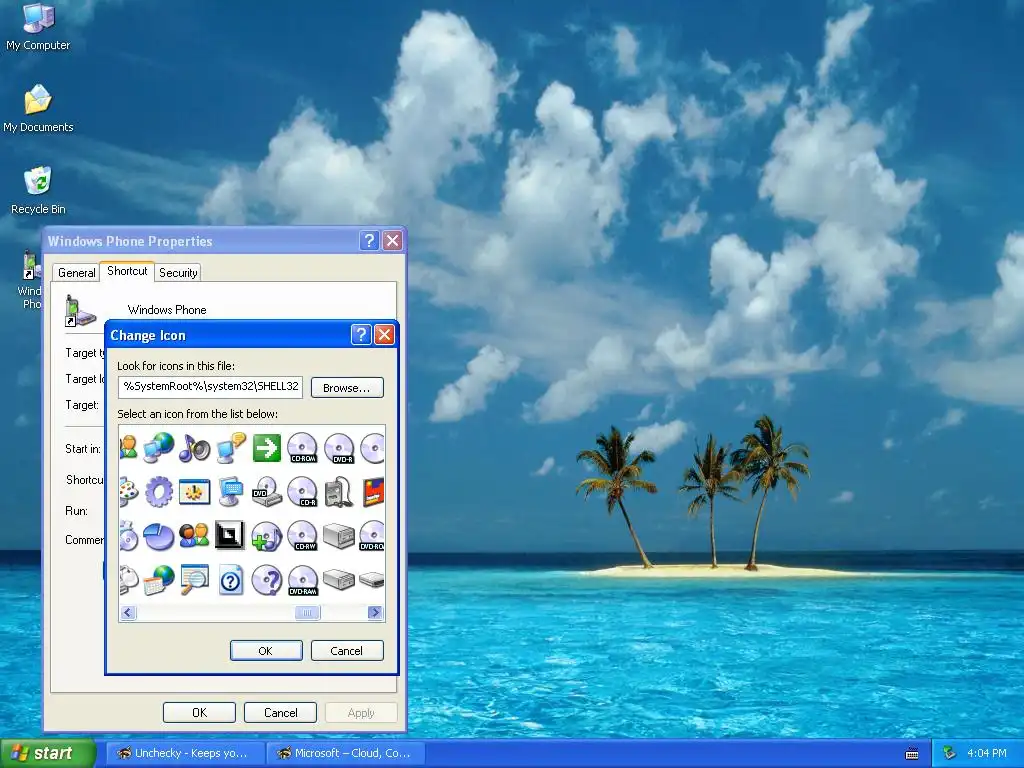Click help button in Properties title bar
Viewport: 1024px width, 768px height.
369,241
